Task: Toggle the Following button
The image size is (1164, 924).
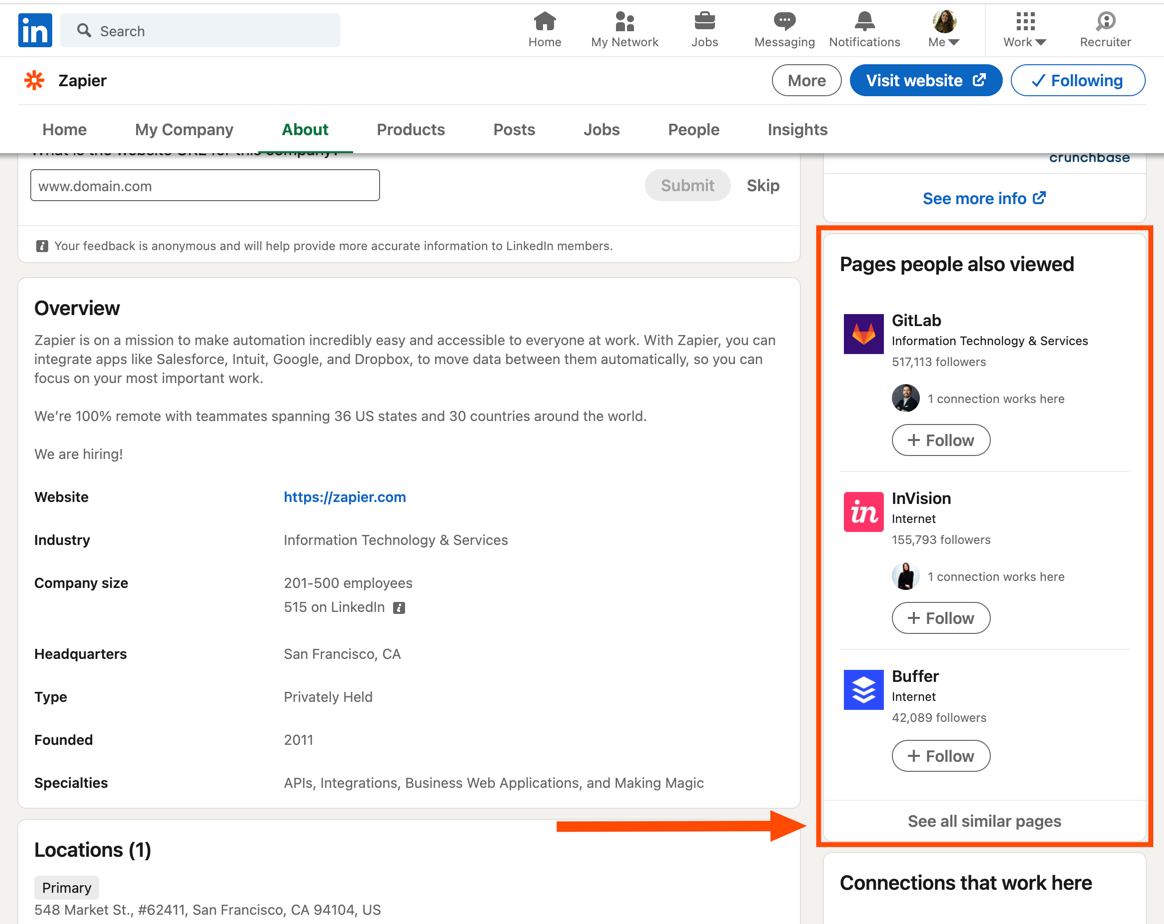Action: pos(1078,80)
